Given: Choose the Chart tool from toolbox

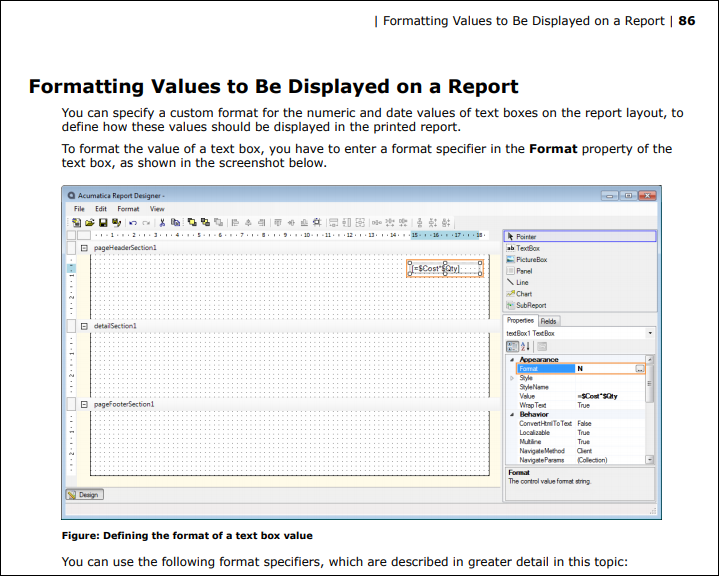Looking at the screenshot, I should coord(523,294).
